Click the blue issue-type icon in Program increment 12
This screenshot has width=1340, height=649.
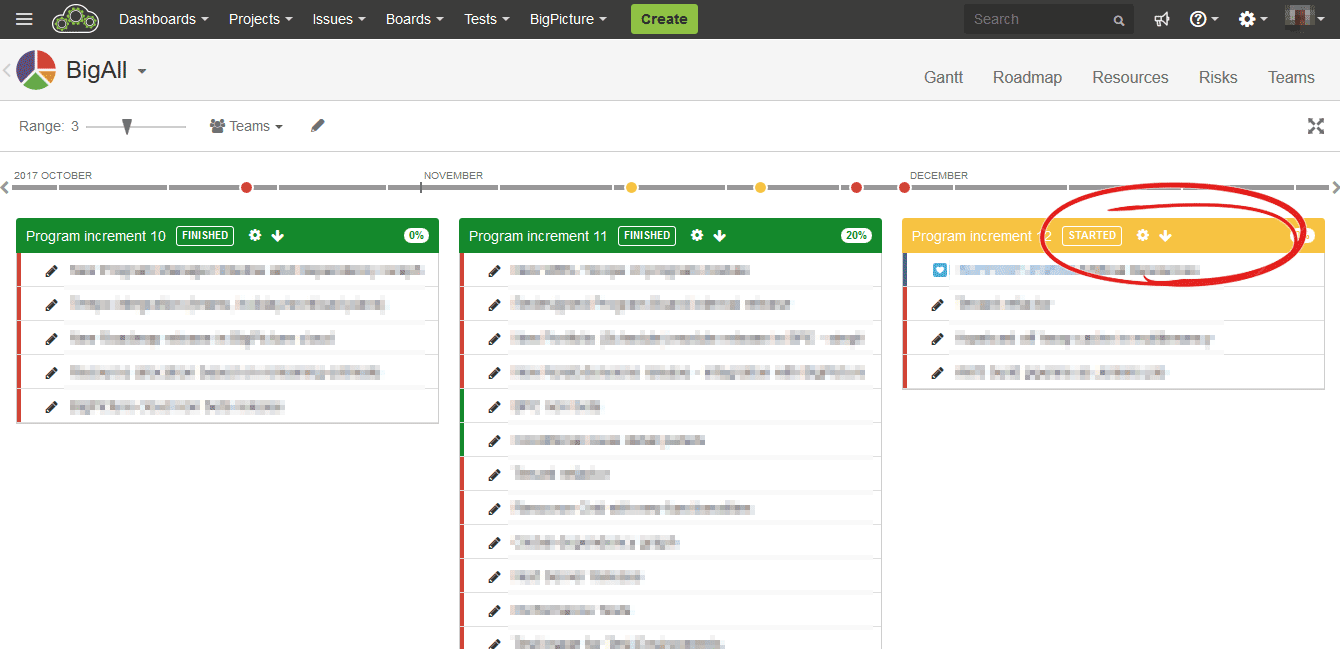pyautogui.click(x=940, y=270)
